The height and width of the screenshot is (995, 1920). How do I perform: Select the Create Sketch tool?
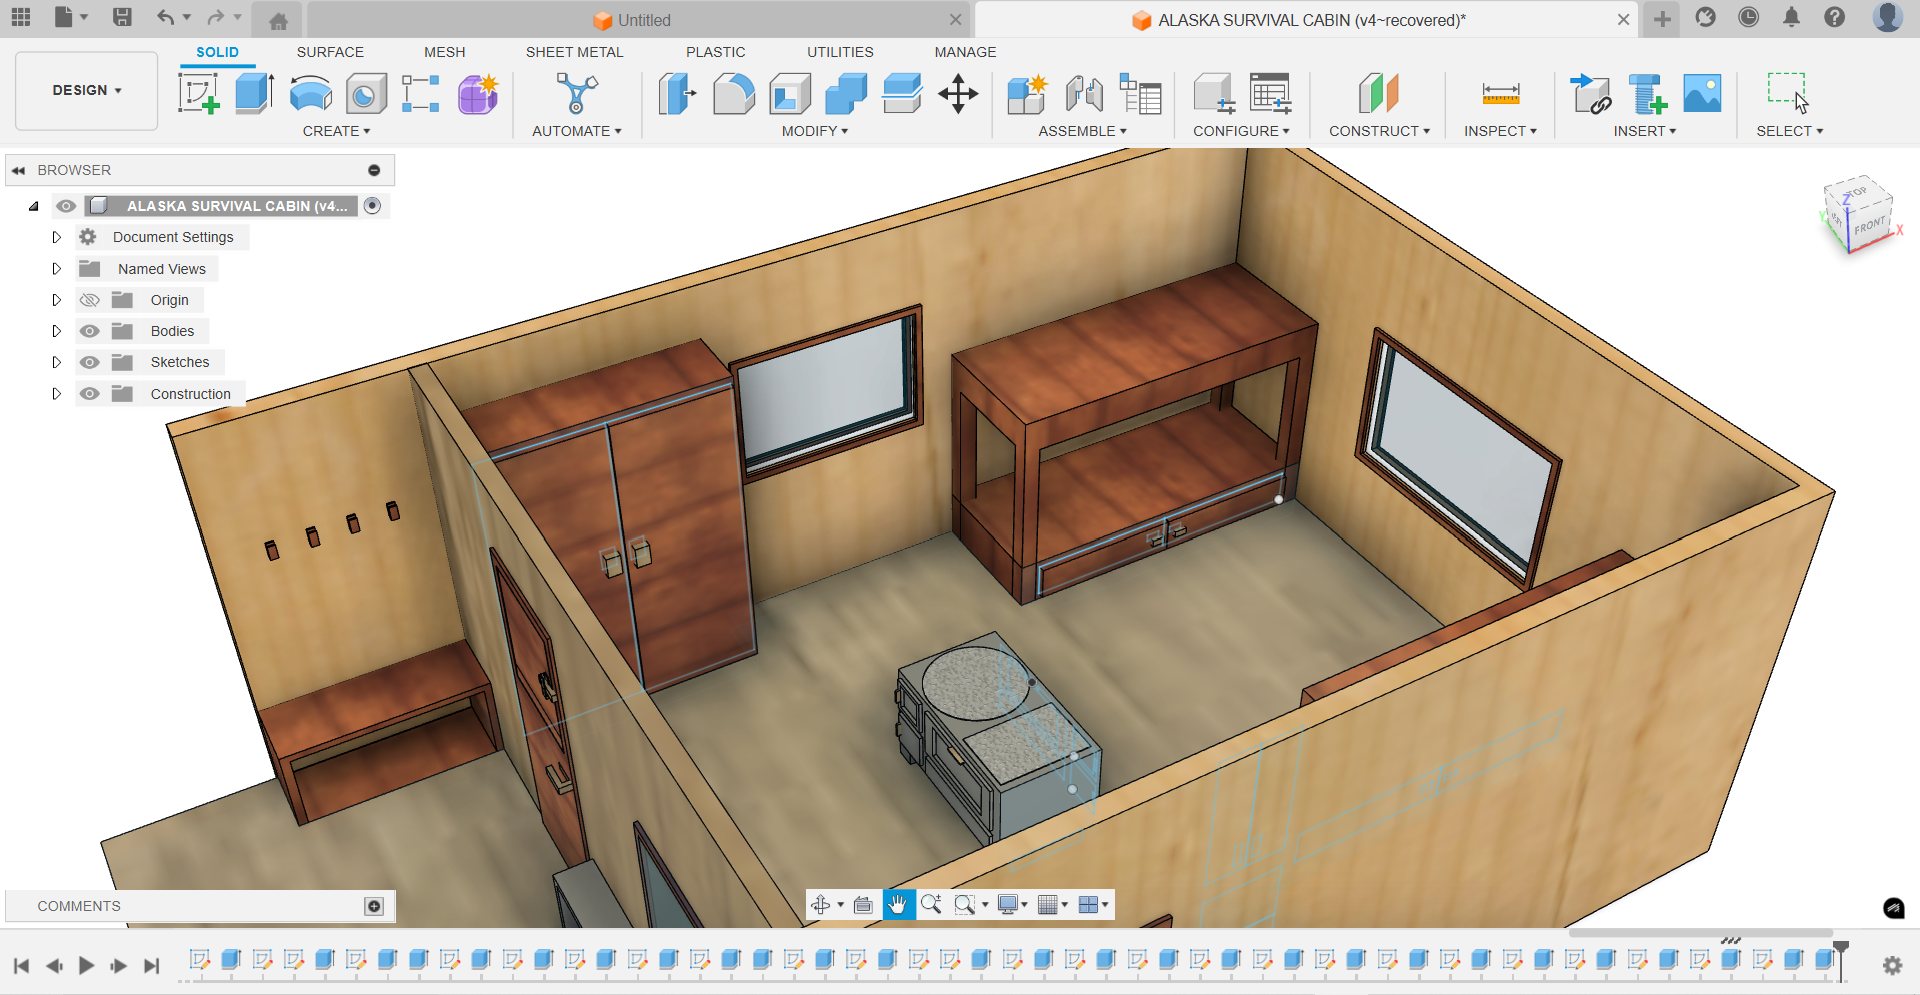(199, 94)
